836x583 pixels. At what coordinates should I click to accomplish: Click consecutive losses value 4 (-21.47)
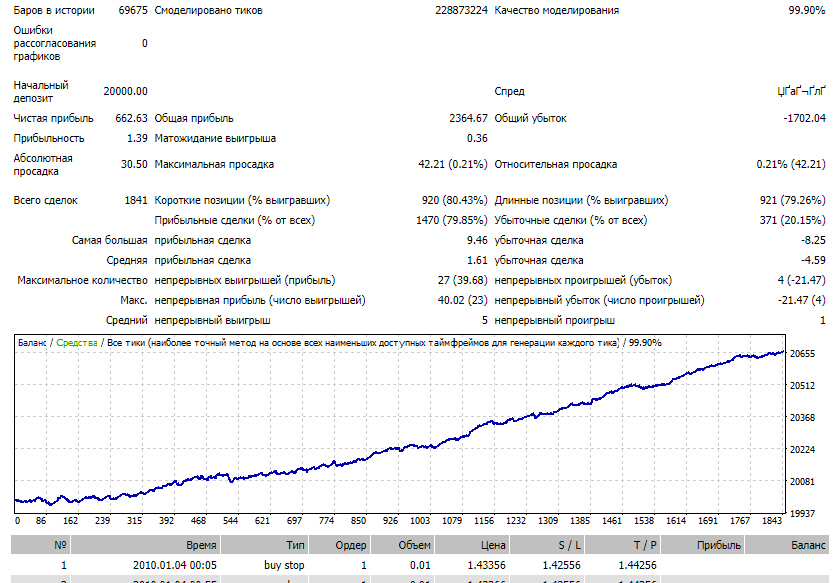click(x=801, y=280)
